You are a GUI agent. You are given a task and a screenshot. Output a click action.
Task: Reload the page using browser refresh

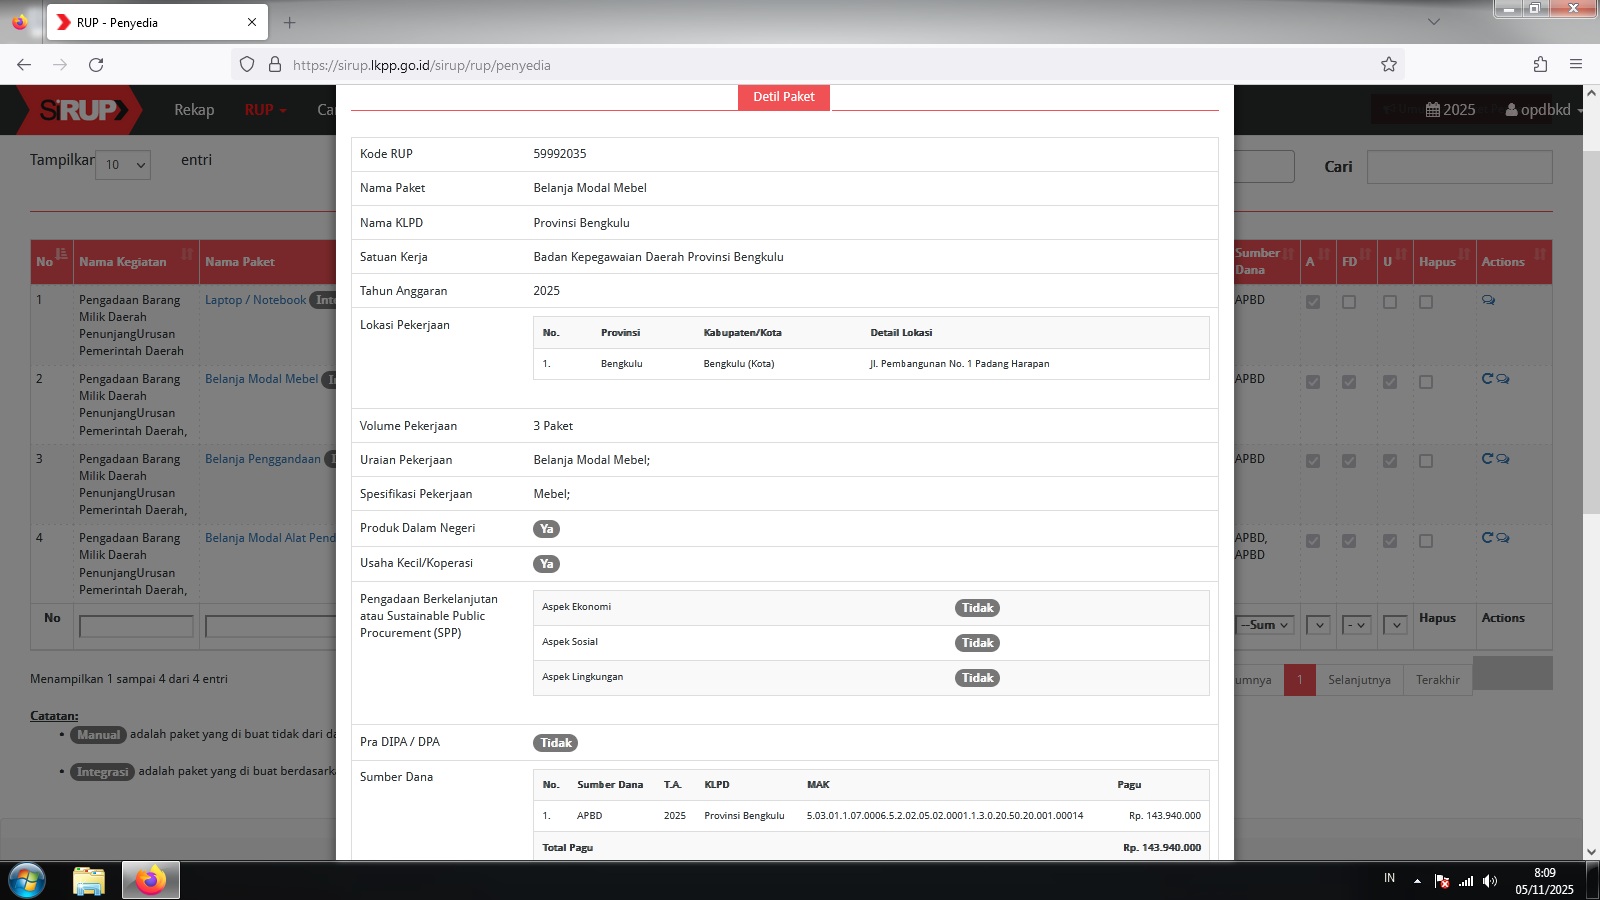coord(96,65)
